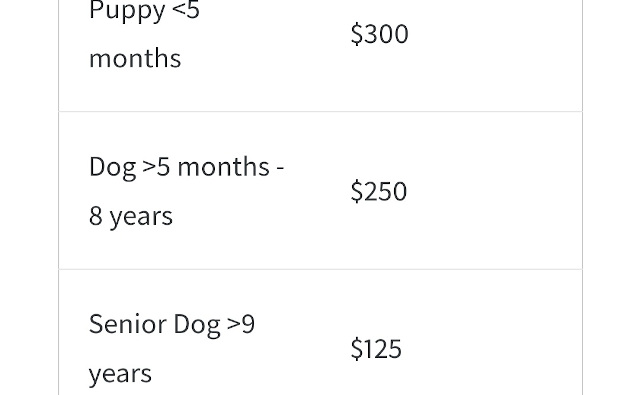Select the $125 price value

376,348
